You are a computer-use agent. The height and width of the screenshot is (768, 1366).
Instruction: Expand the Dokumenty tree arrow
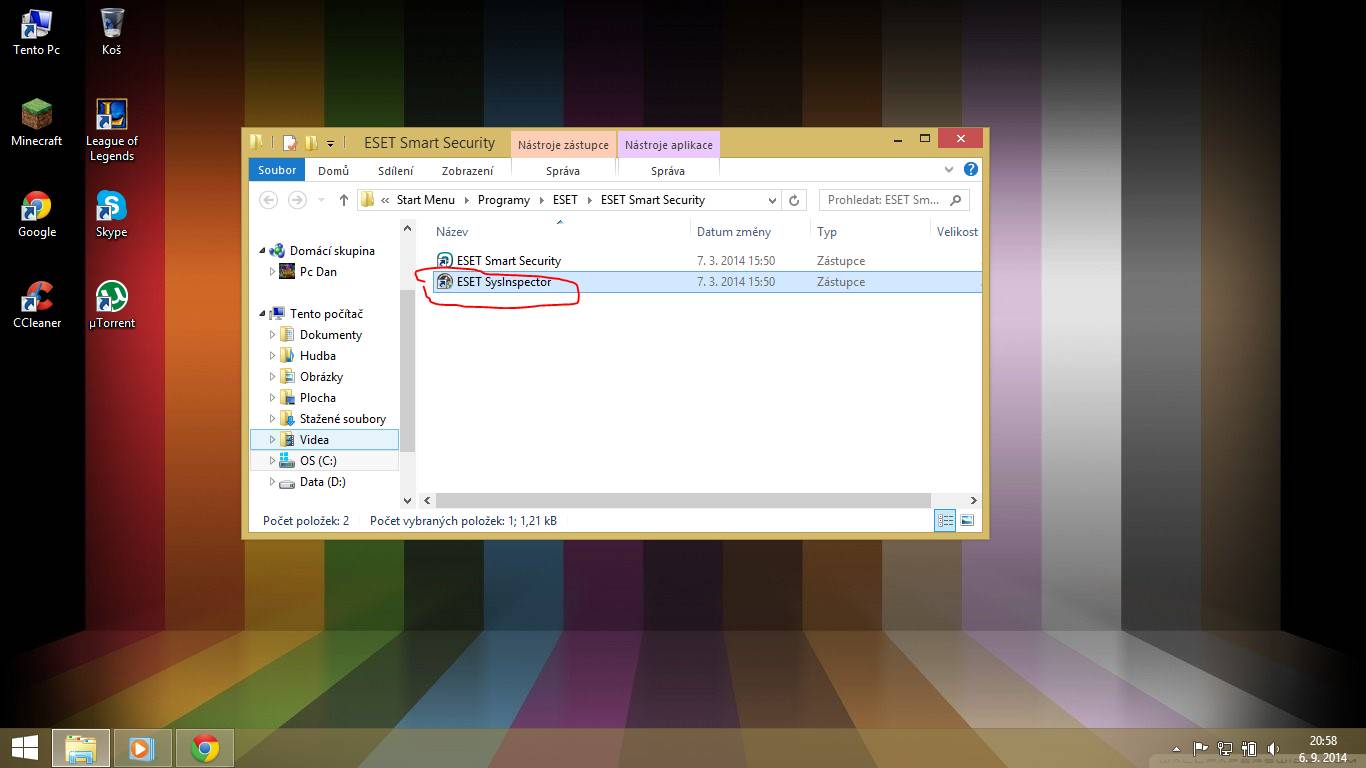(273, 335)
